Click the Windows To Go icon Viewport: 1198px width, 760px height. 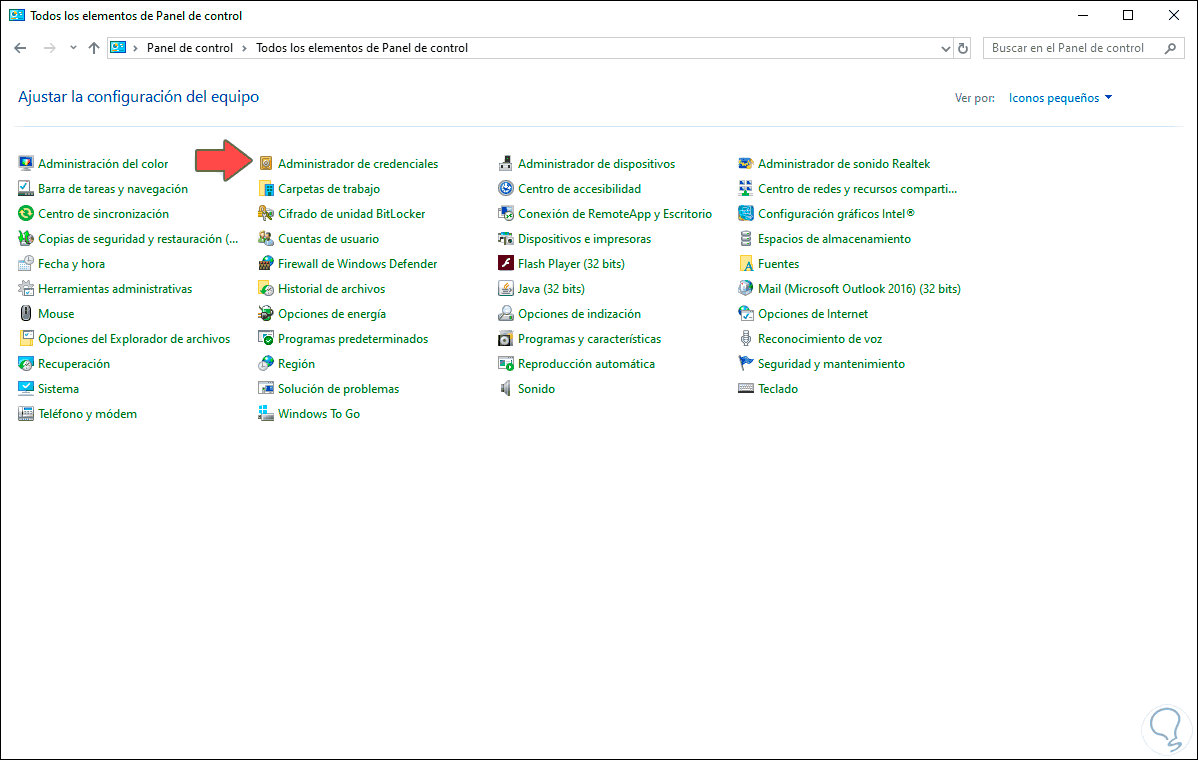pos(266,414)
